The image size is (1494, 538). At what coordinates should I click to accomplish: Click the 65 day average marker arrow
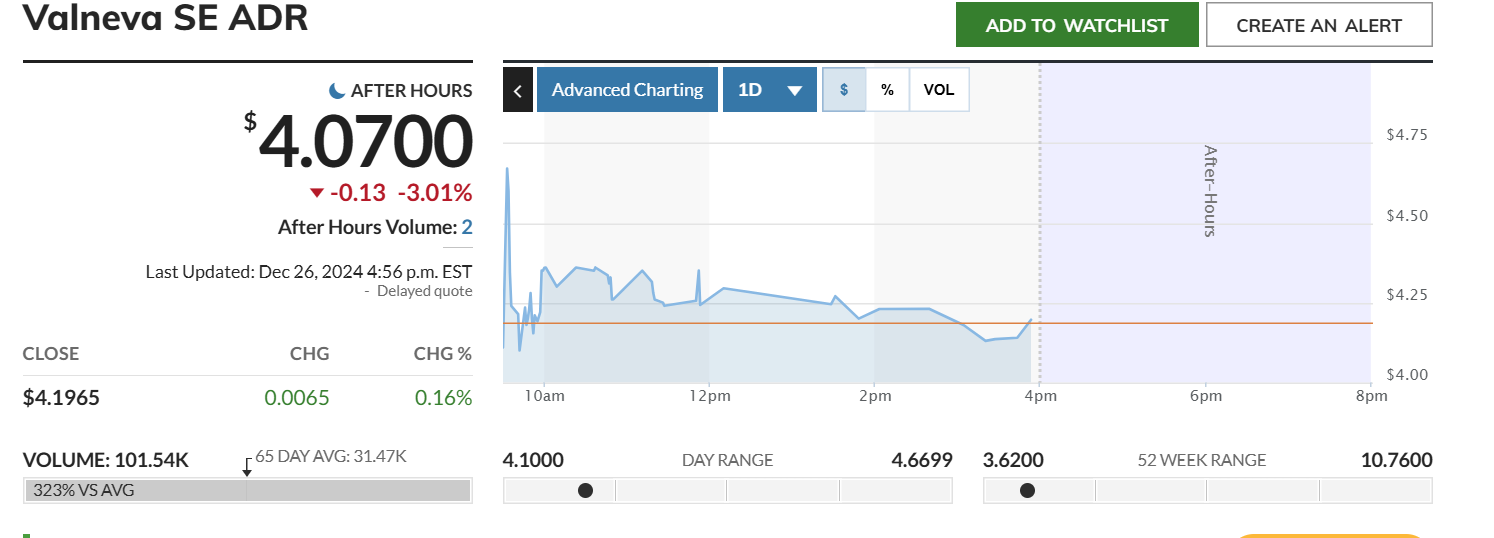[247, 467]
